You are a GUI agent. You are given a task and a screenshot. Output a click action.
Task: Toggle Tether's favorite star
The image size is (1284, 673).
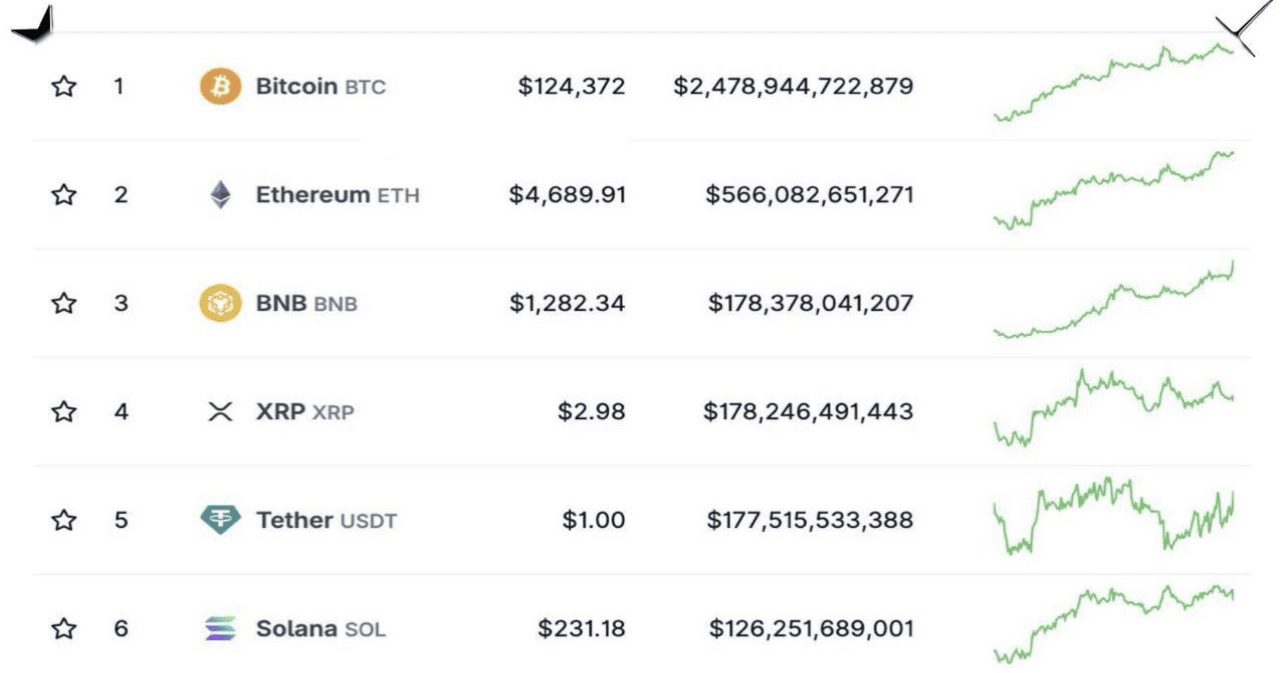coord(64,520)
